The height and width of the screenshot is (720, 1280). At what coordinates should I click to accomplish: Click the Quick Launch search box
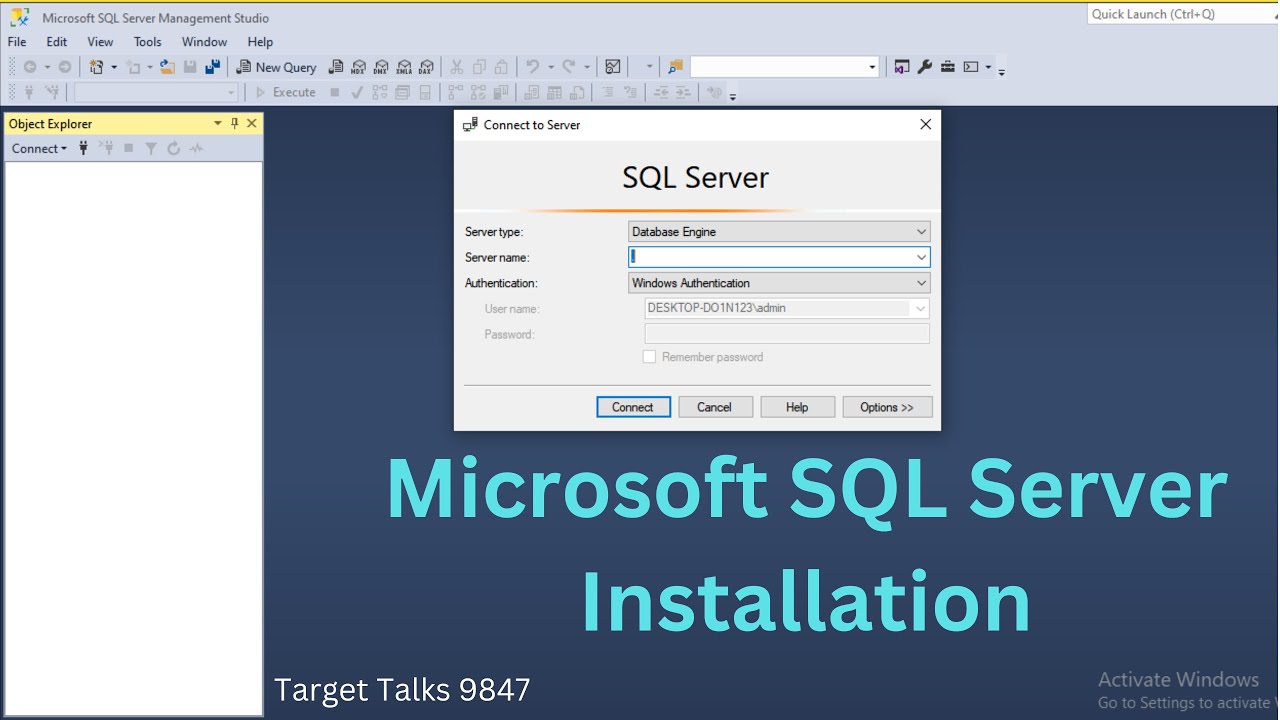1182,14
